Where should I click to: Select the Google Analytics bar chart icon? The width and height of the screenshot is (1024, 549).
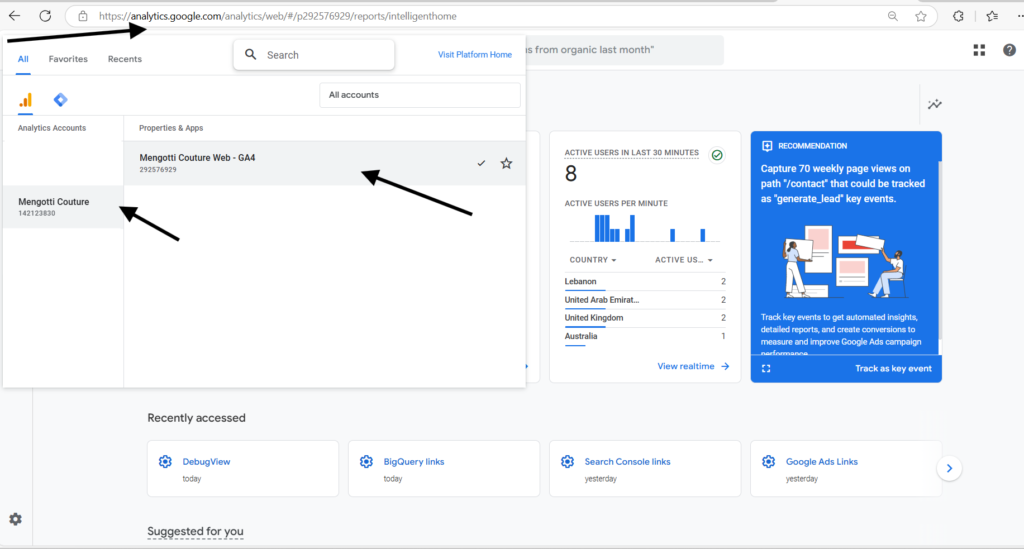click(x=25, y=100)
